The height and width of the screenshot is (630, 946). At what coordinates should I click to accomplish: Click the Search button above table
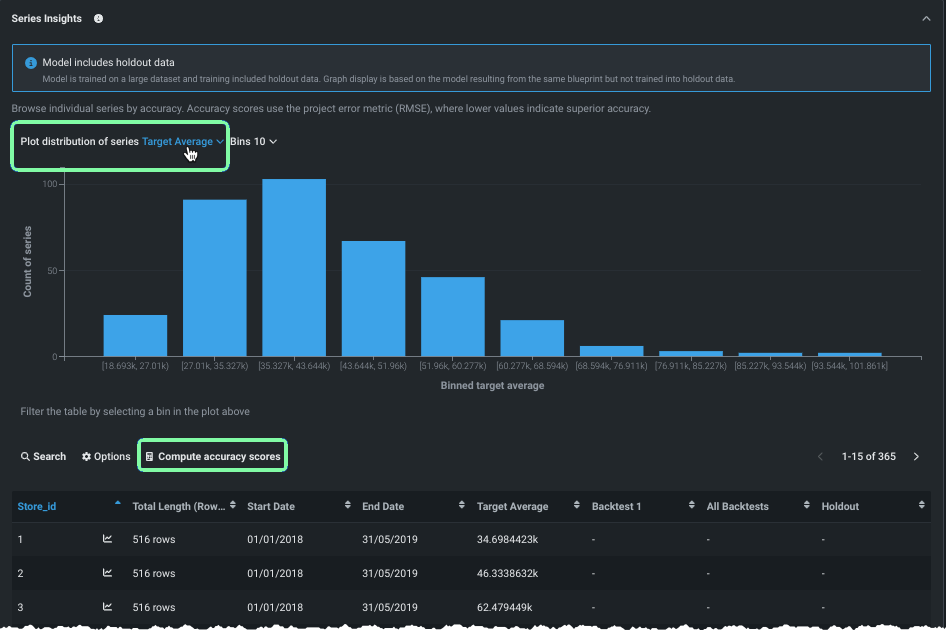coord(43,457)
